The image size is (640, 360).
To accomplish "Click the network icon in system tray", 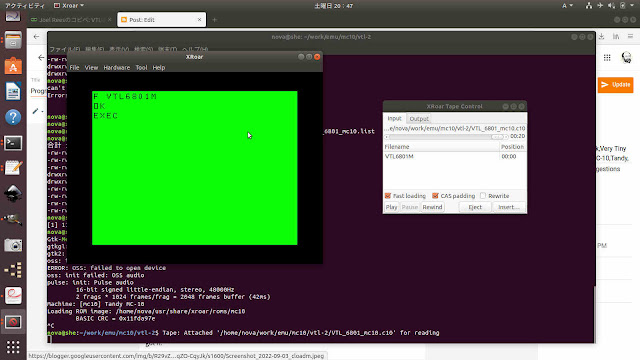I will pyautogui.click(x=589, y=6).
